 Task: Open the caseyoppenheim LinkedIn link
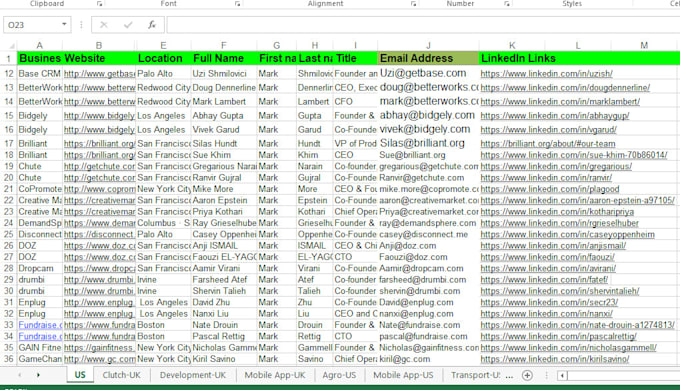click(x=568, y=234)
